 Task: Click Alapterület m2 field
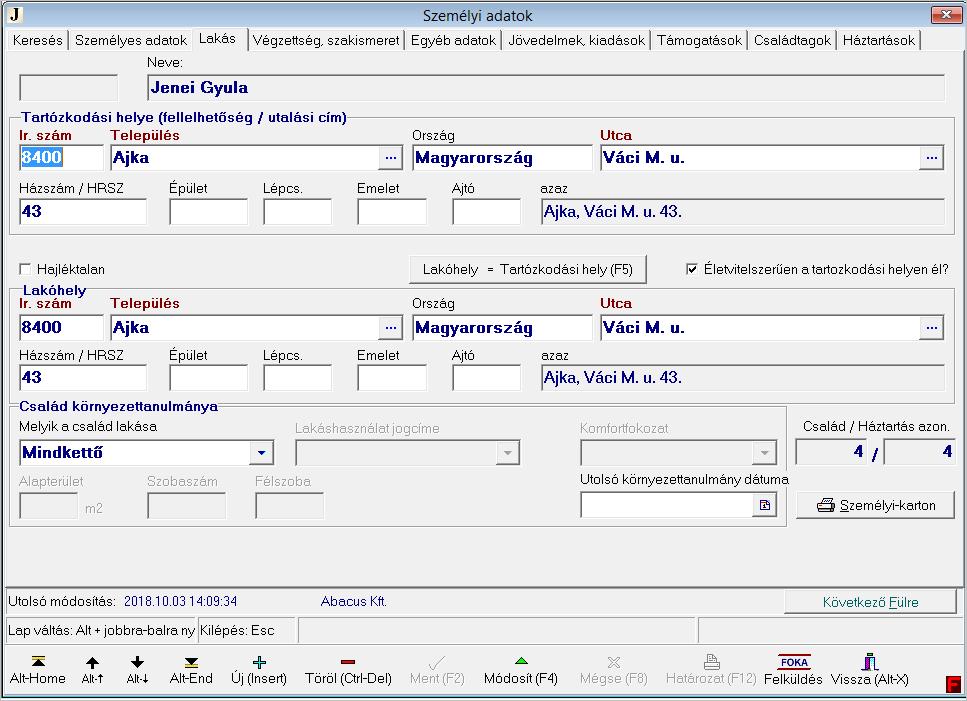tap(49, 506)
